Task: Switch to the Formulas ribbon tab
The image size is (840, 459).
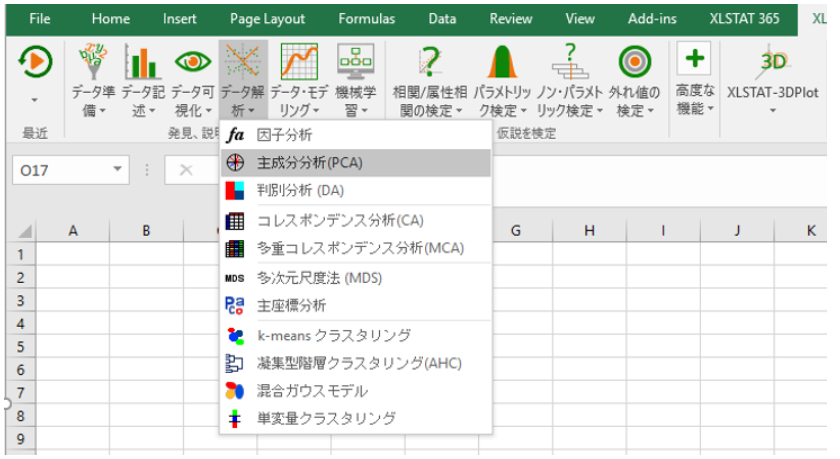Action: (366, 18)
